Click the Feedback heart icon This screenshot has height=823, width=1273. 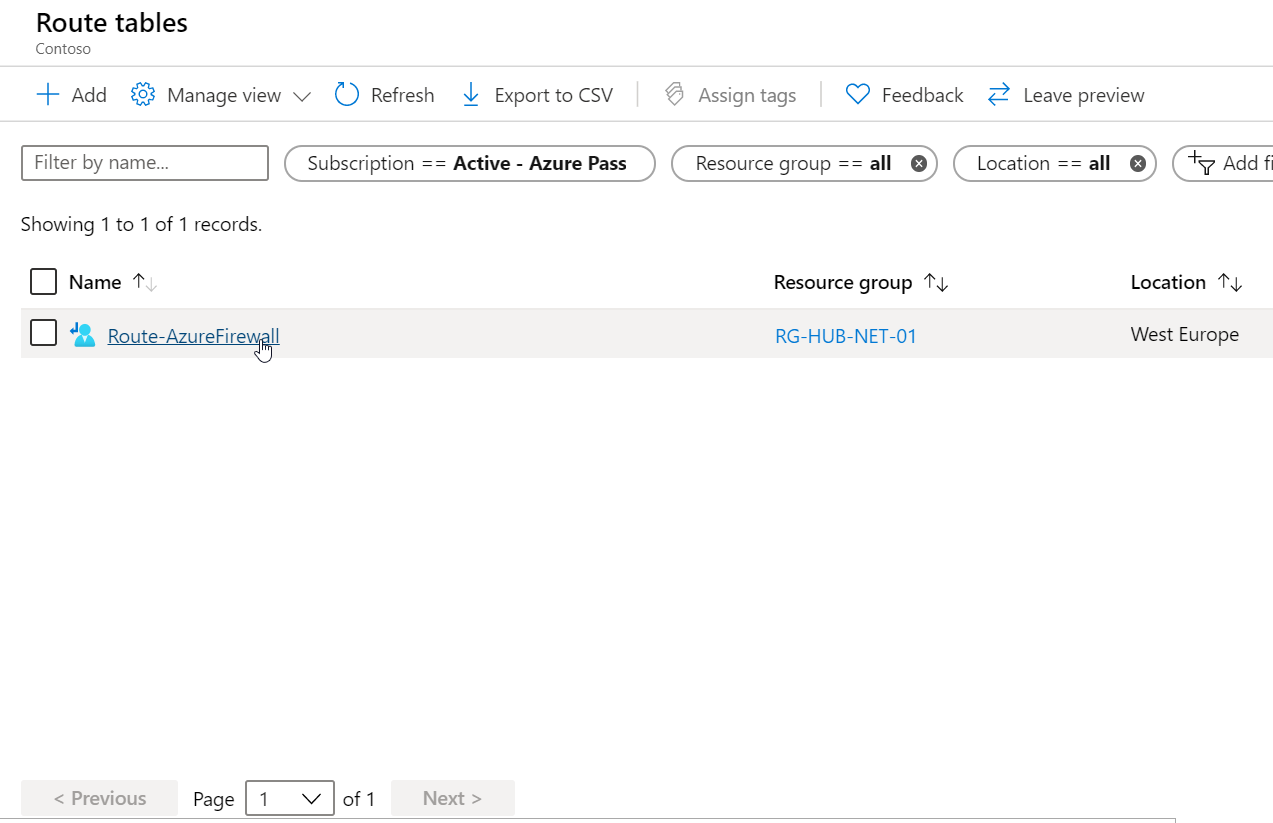(858, 95)
